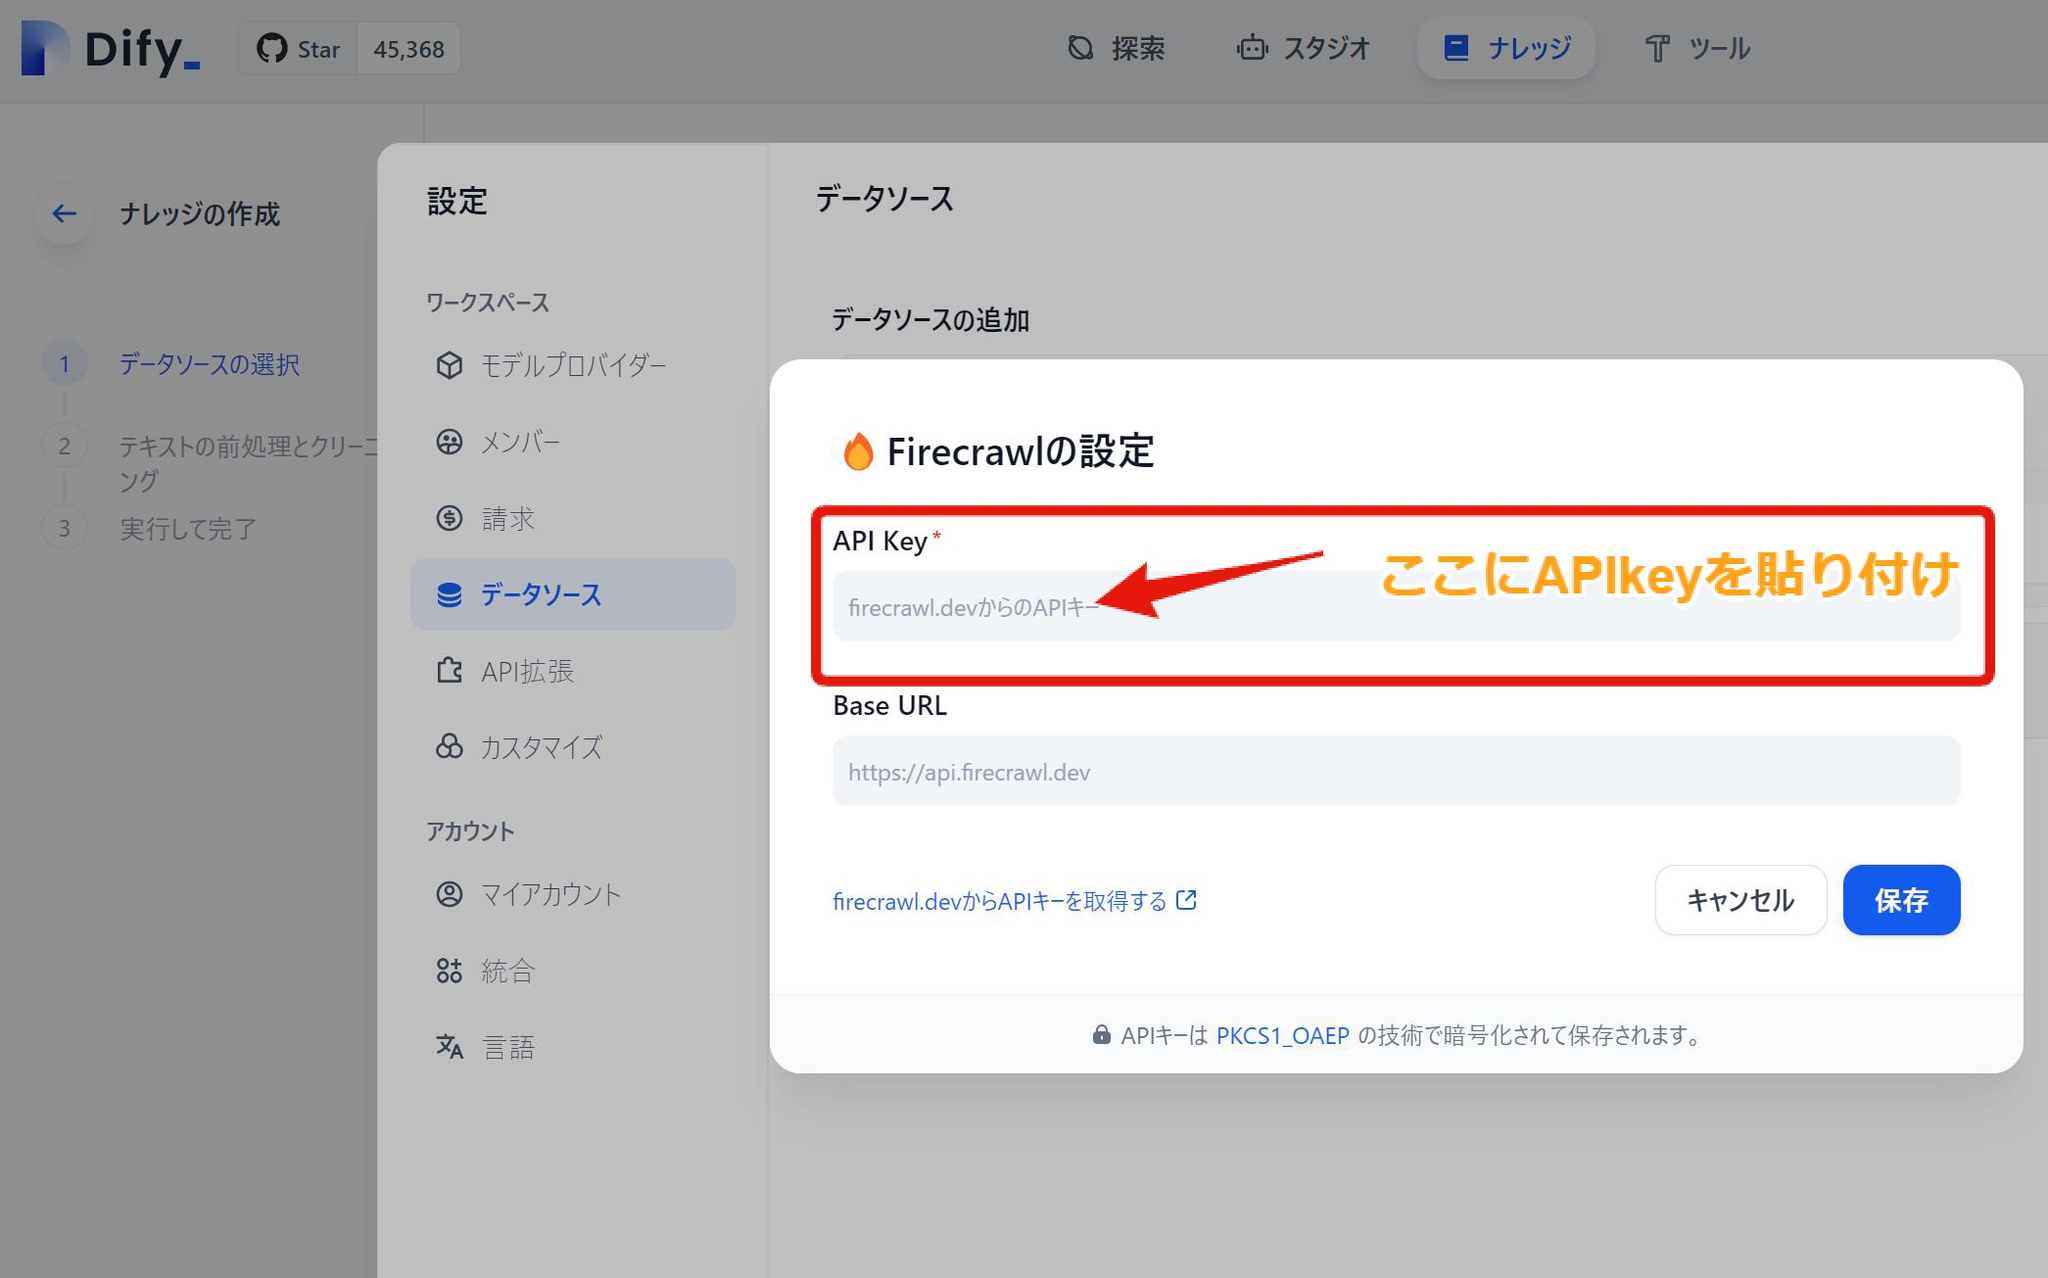
Task: Open the PKCS1_OAEP link
Action: pos(1282,1035)
